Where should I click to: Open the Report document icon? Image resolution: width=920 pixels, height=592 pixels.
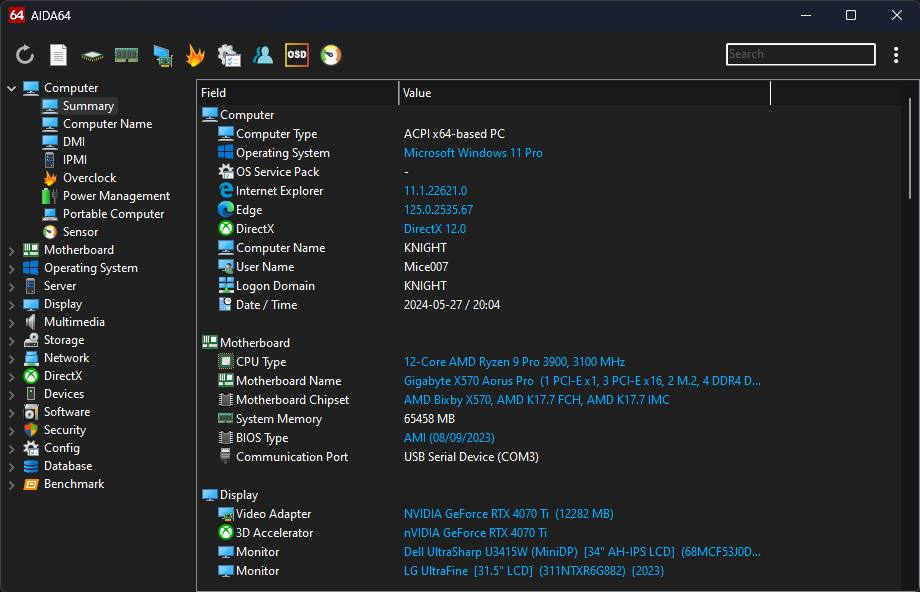pos(59,55)
